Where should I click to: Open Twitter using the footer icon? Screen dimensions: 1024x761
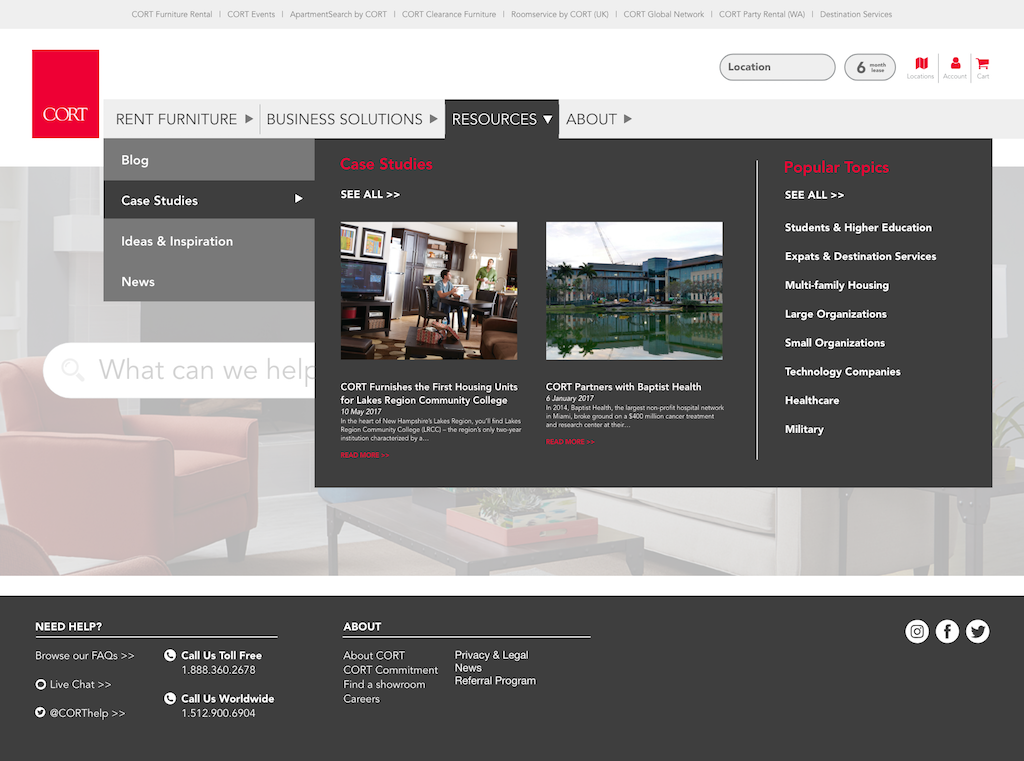click(977, 631)
